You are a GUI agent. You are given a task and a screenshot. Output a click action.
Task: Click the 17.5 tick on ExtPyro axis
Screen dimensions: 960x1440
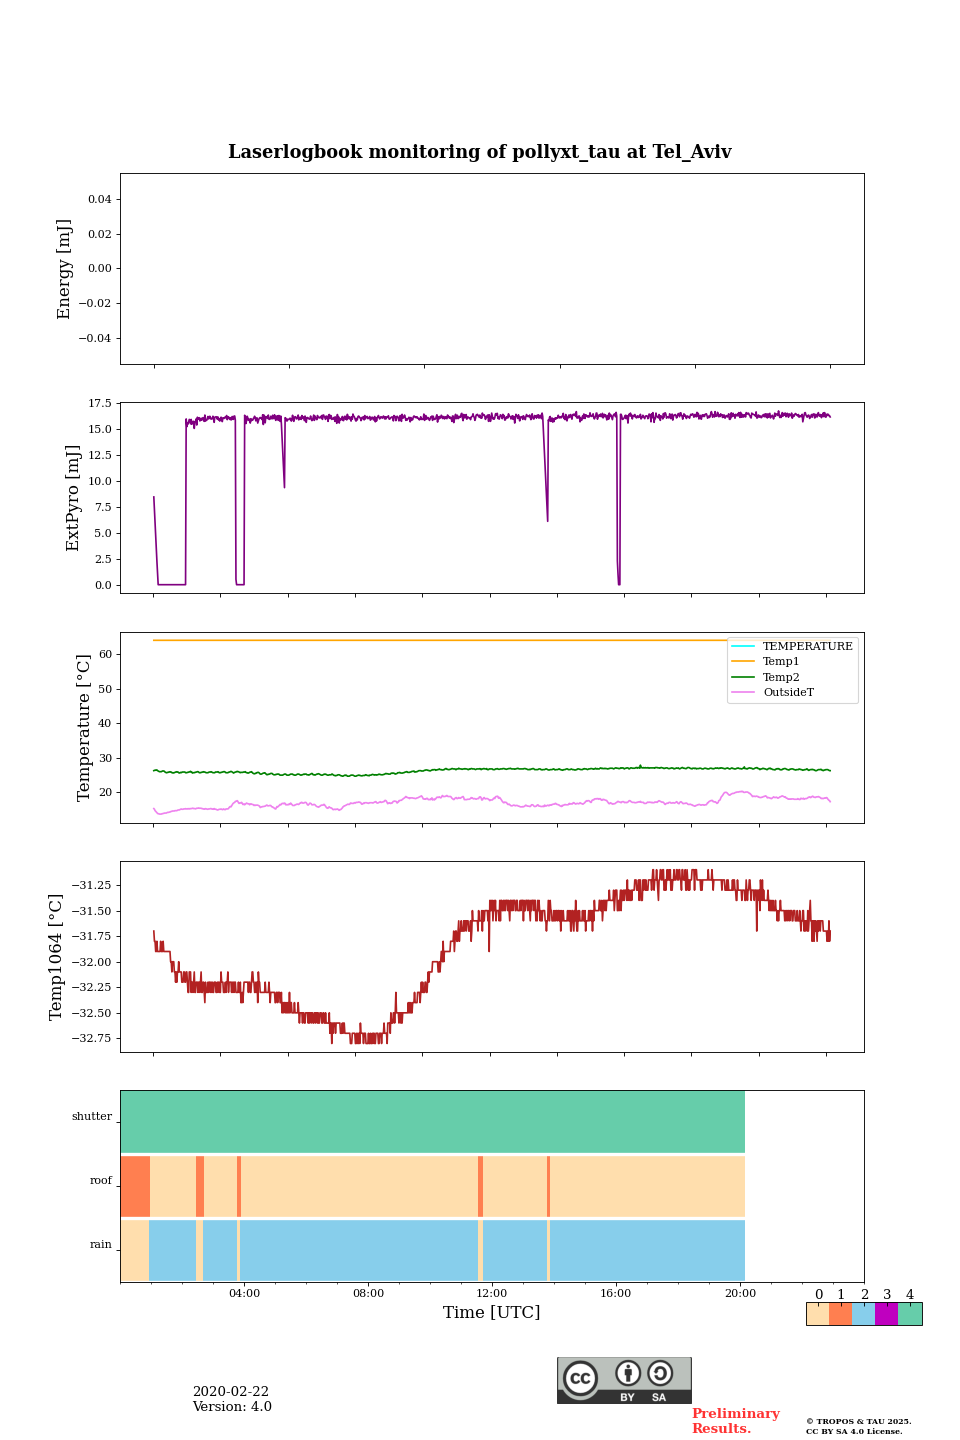point(99,403)
